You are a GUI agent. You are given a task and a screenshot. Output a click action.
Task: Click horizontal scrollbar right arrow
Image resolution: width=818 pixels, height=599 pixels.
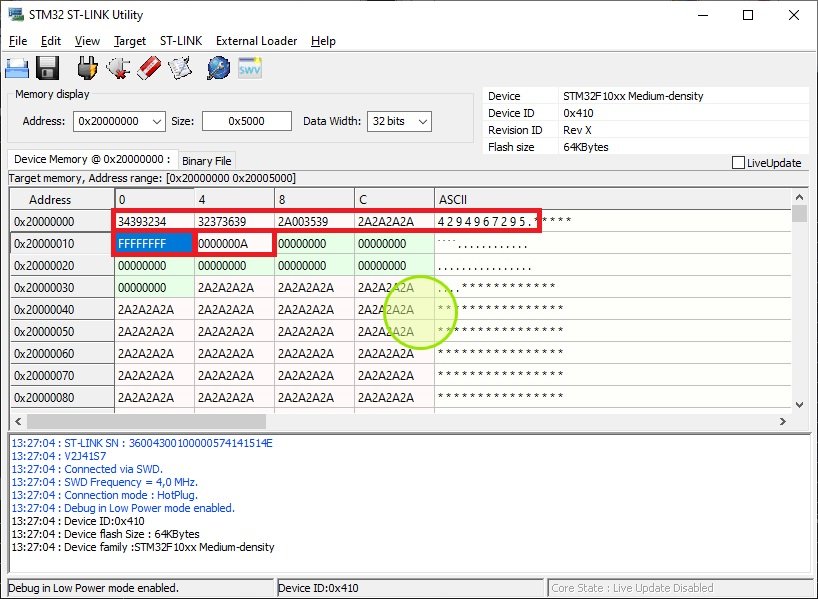point(783,421)
